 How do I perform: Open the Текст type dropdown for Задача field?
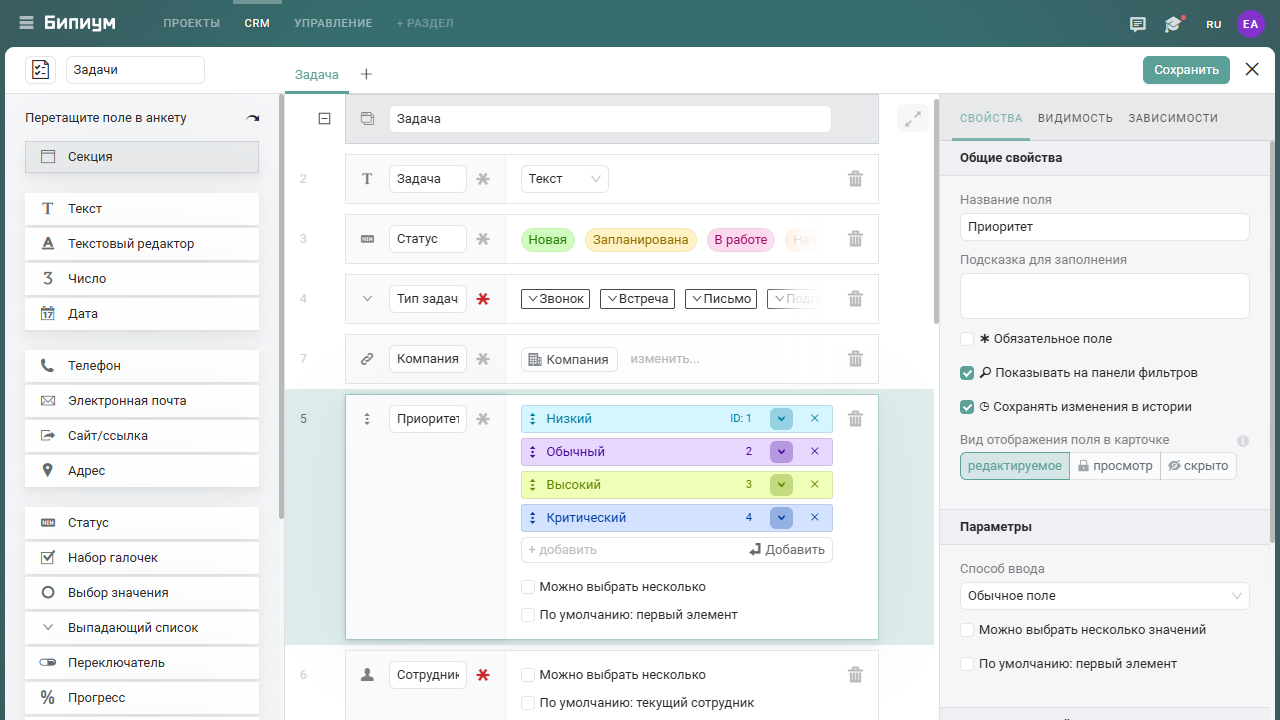pos(565,179)
